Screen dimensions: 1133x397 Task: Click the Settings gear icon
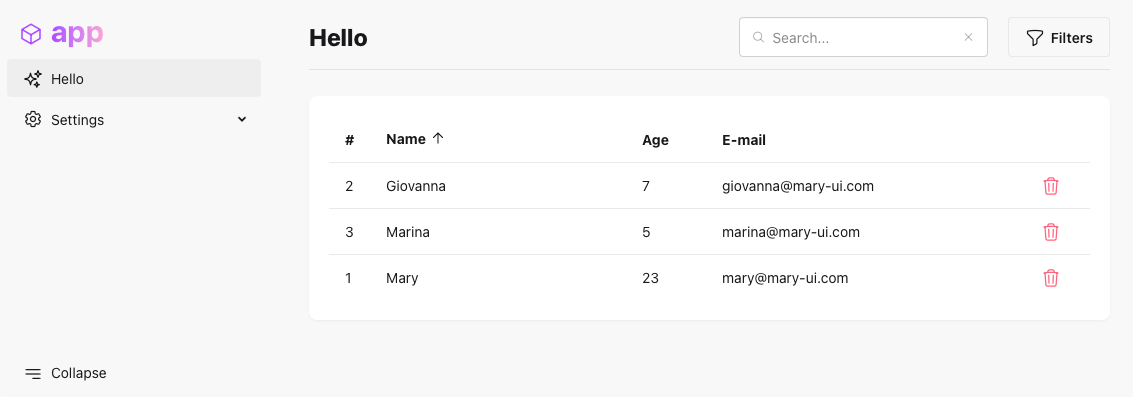(x=33, y=119)
